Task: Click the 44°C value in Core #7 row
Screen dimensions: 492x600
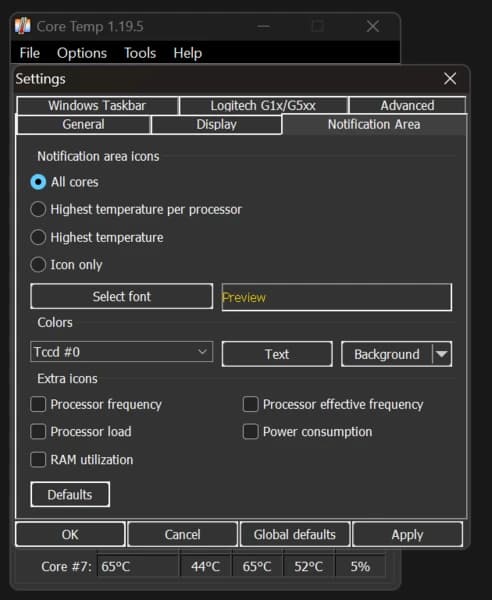Action: [205, 566]
